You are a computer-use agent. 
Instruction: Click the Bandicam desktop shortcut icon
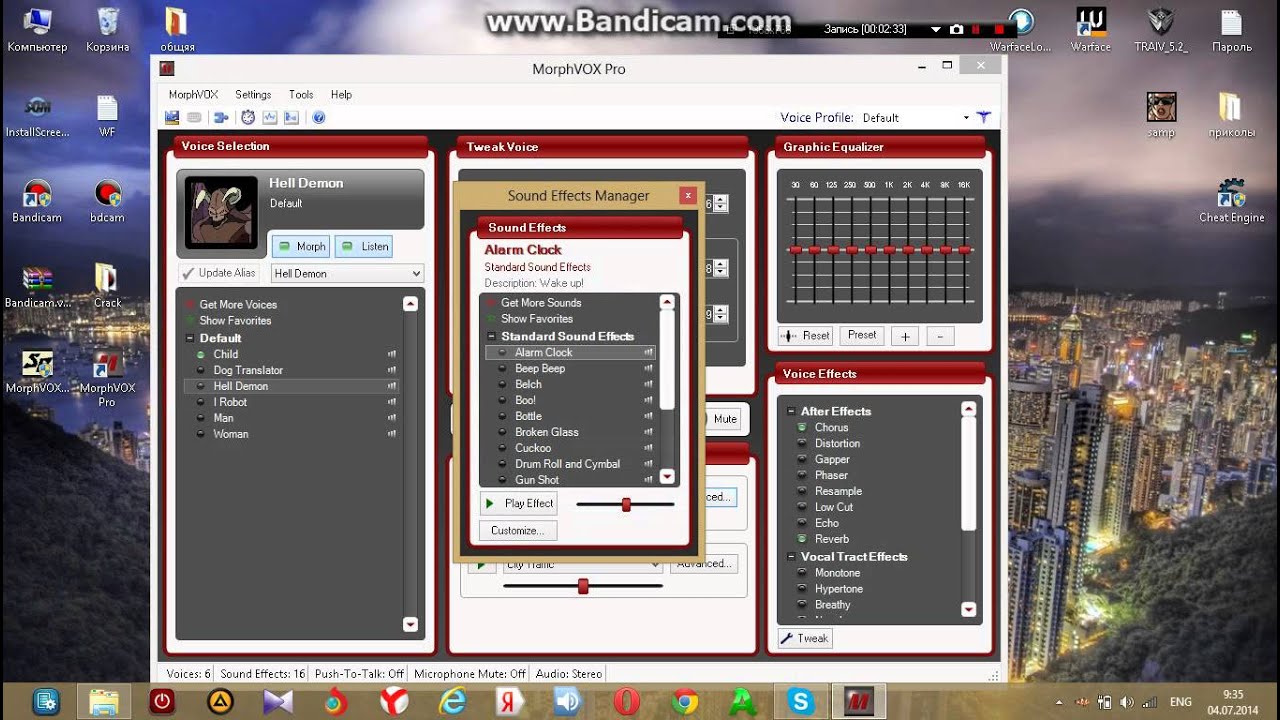[37, 200]
